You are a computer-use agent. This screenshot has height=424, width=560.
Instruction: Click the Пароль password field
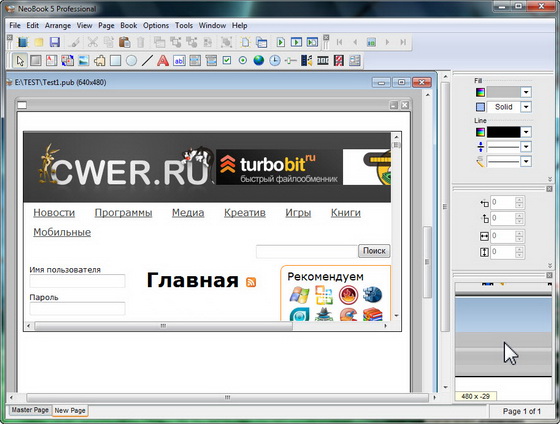pos(77,309)
